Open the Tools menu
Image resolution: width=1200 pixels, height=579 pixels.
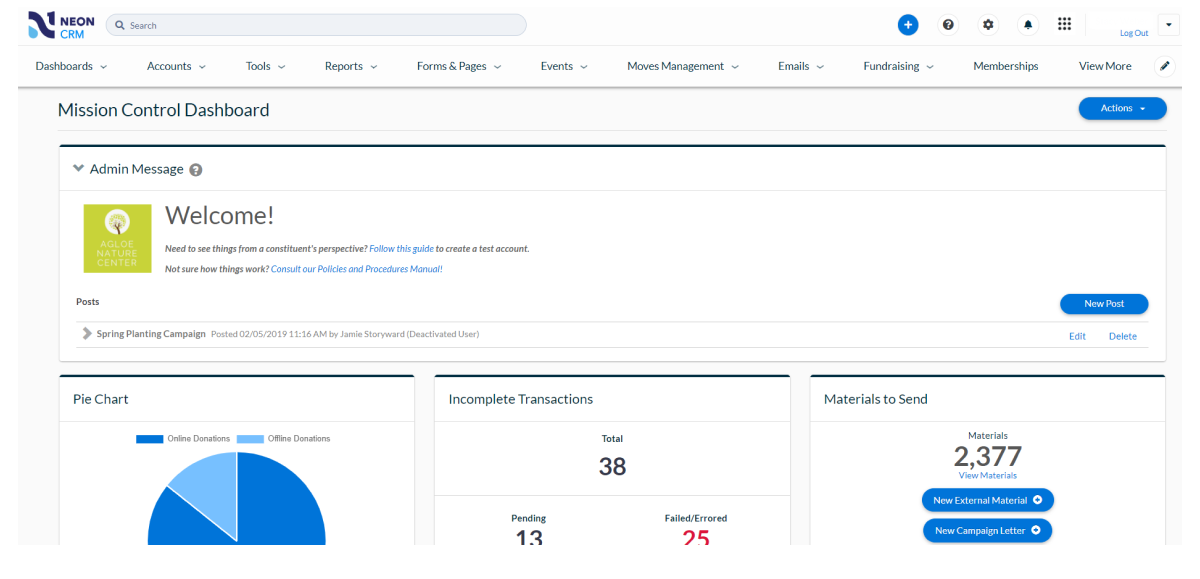tap(266, 66)
